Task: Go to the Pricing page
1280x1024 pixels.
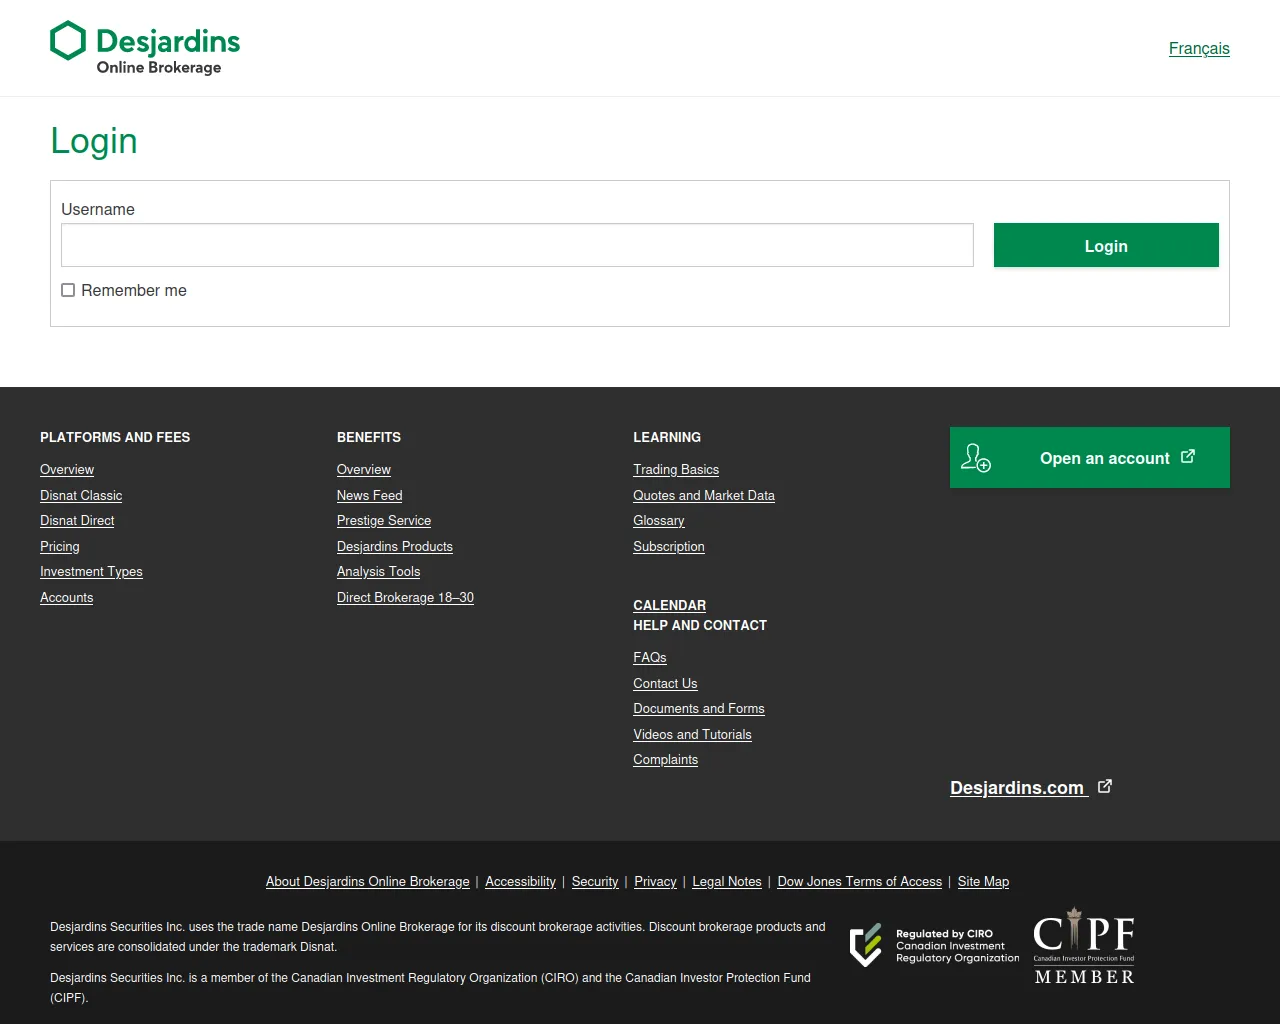Action: (x=60, y=546)
